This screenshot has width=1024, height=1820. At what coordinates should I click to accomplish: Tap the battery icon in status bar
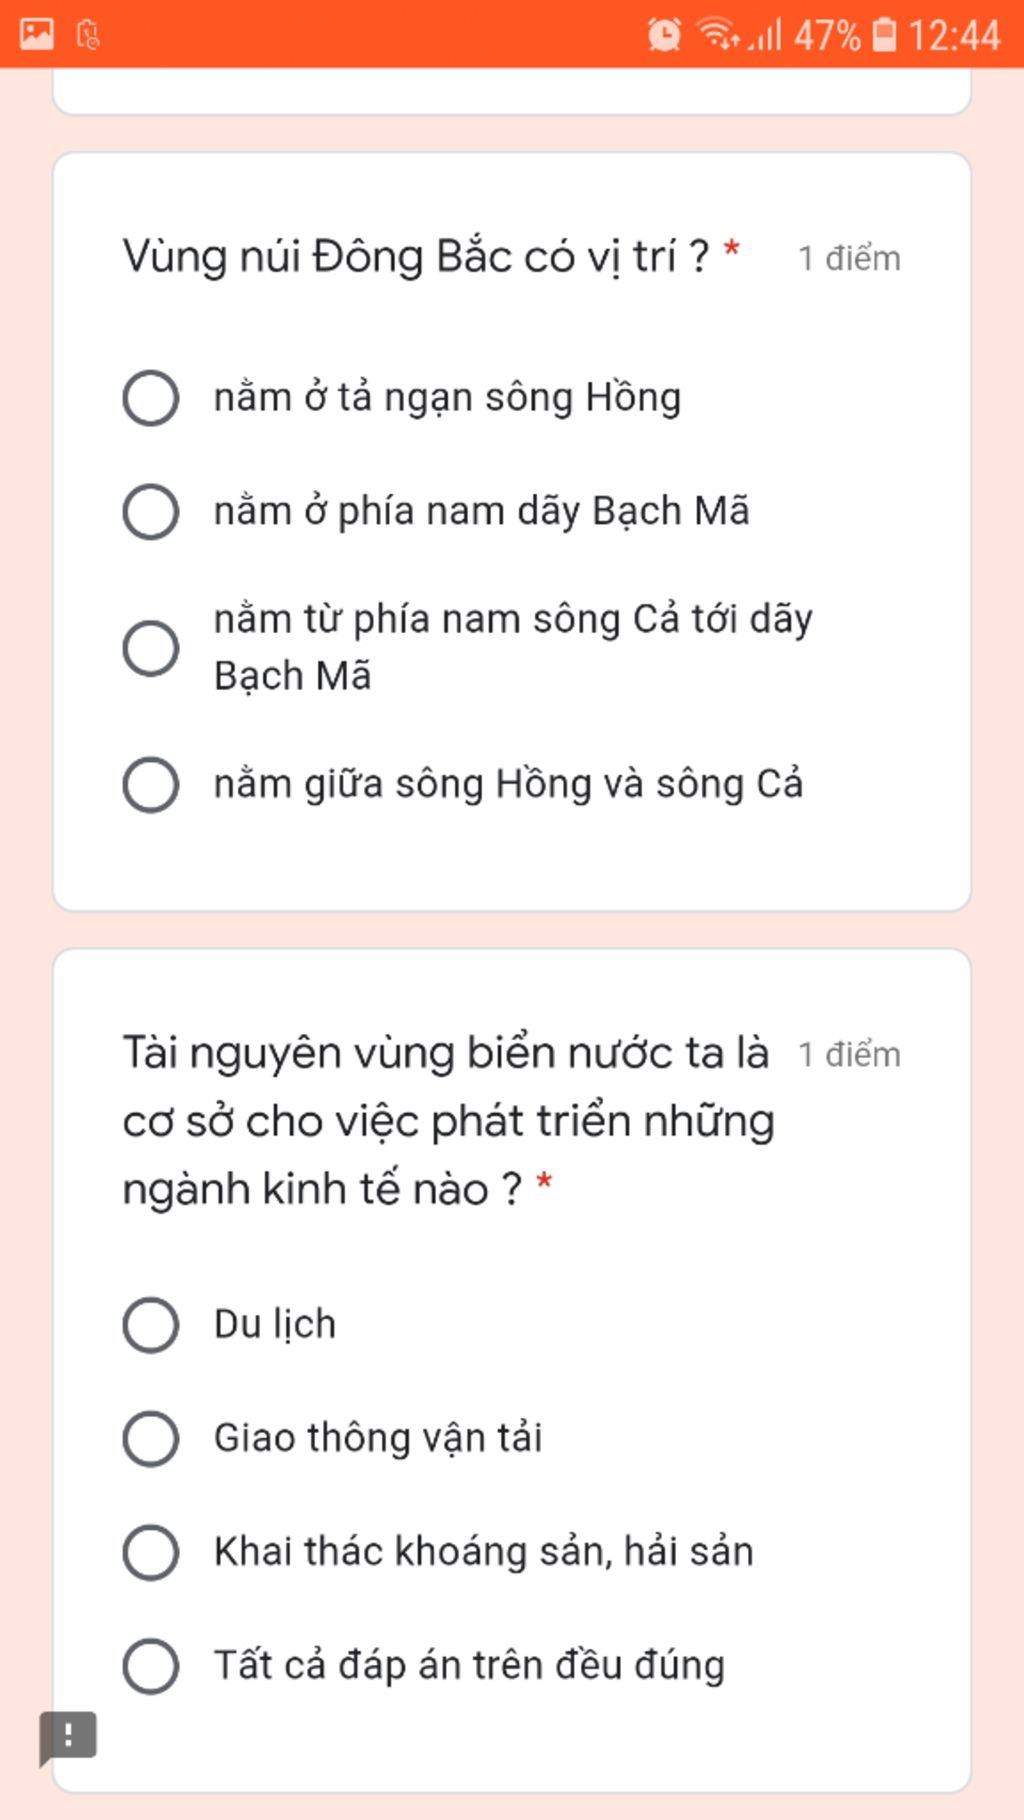[x=885, y=34]
